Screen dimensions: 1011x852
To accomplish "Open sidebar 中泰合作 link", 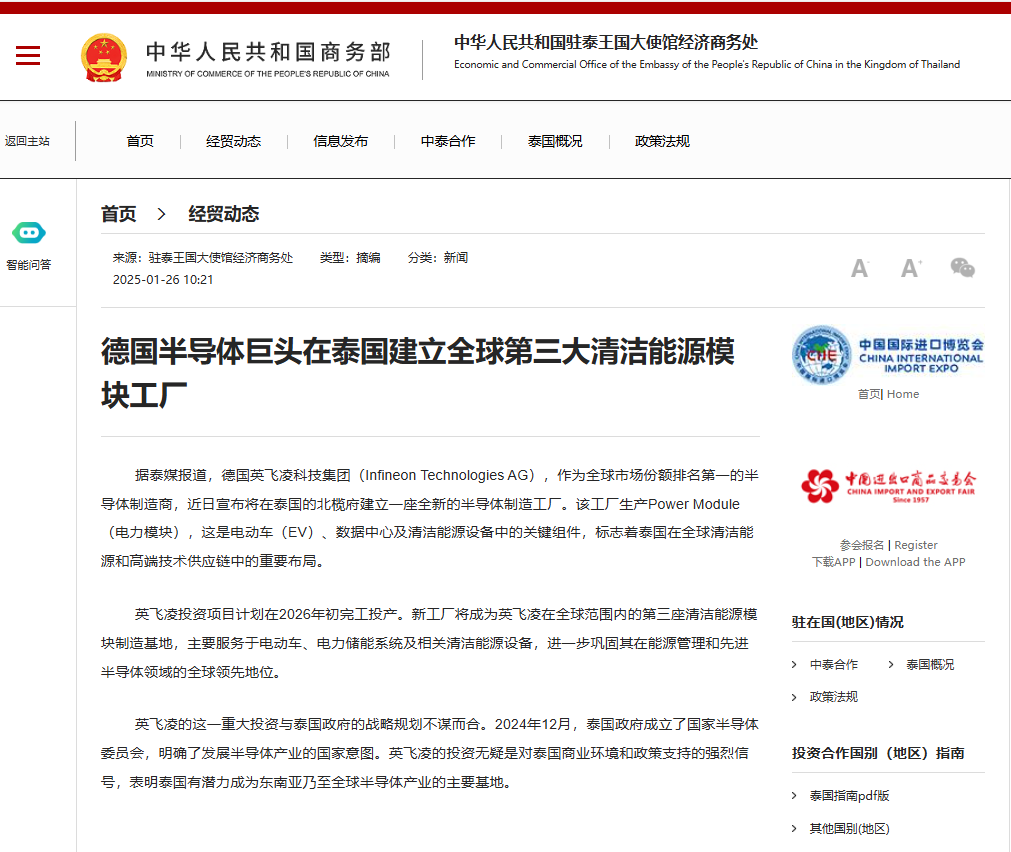I will tap(834, 664).
